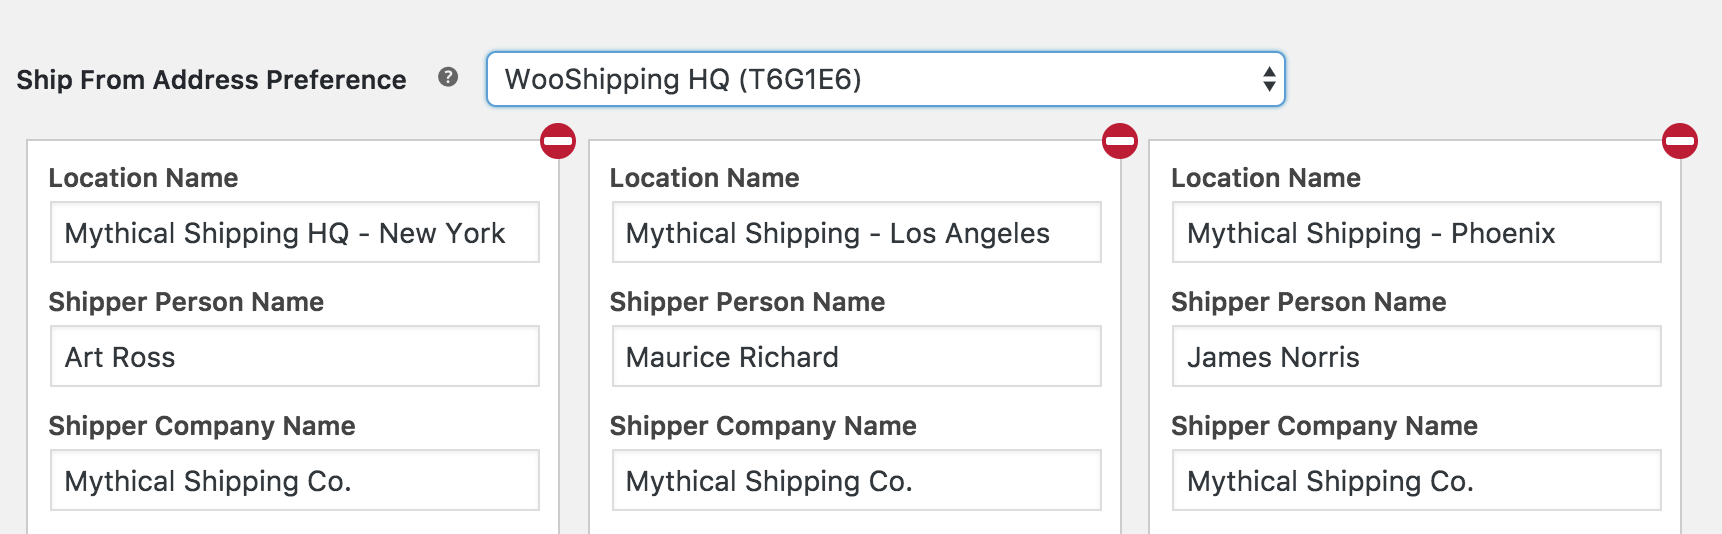Click the help icon beside Ship From Address Preference
This screenshot has width=1722, height=534.
pyautogui.click(x=448, y=77)
